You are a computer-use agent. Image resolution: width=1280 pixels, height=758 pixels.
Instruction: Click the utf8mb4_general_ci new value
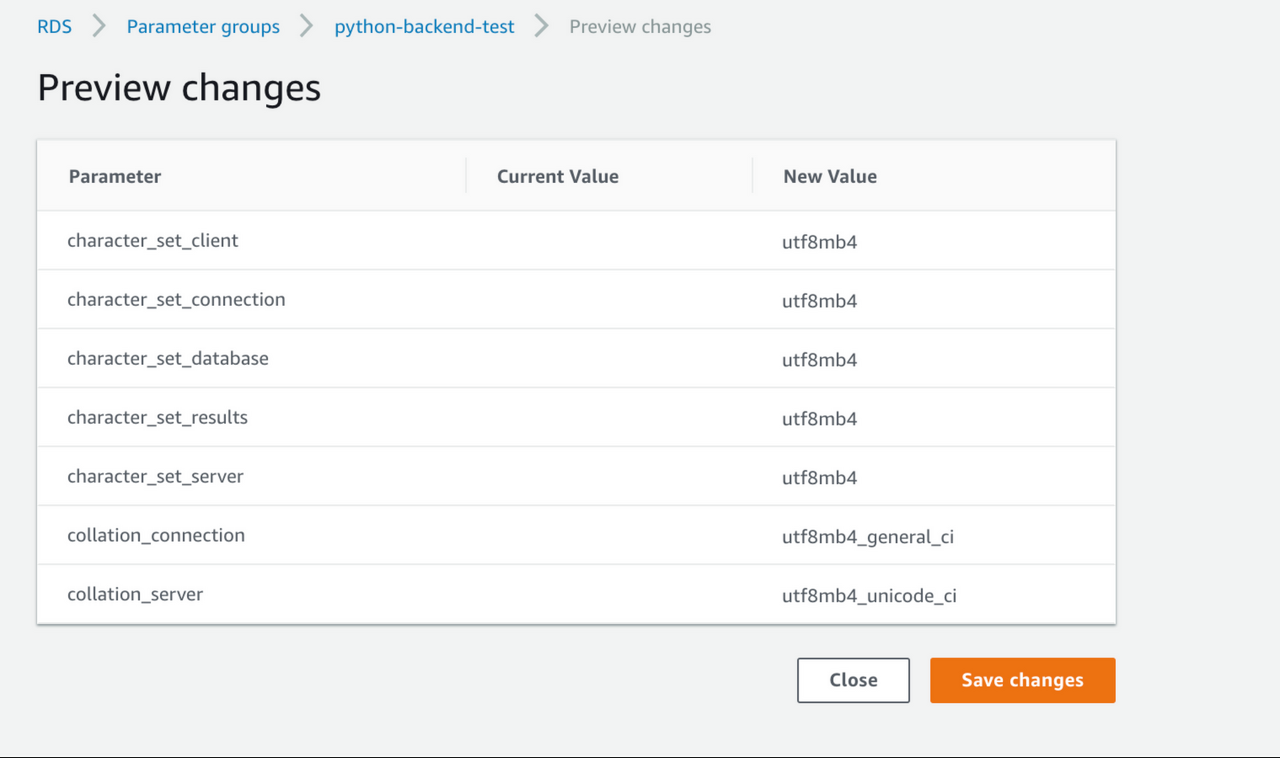[868, 537]
